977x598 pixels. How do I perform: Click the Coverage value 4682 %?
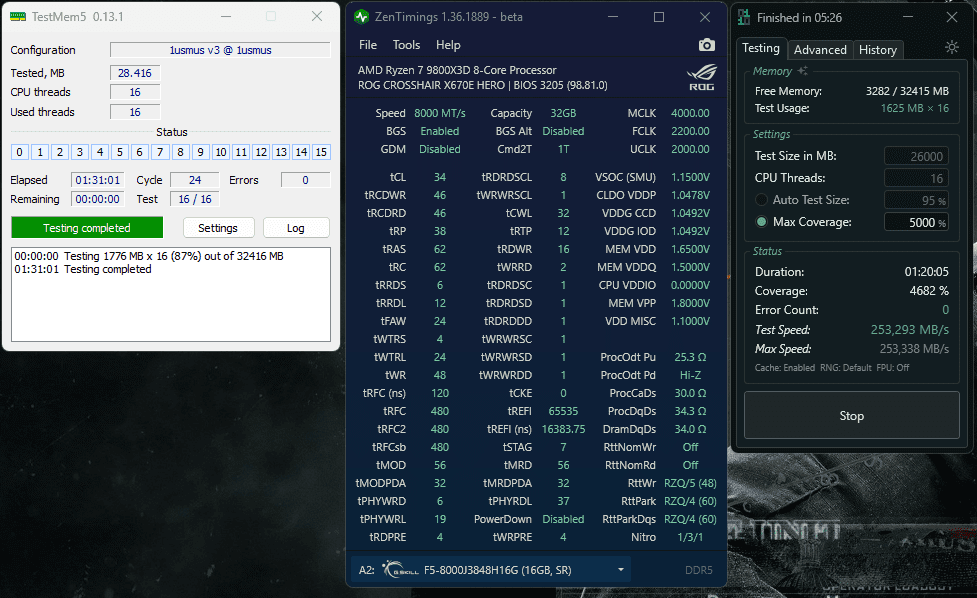tap(929, 291)
